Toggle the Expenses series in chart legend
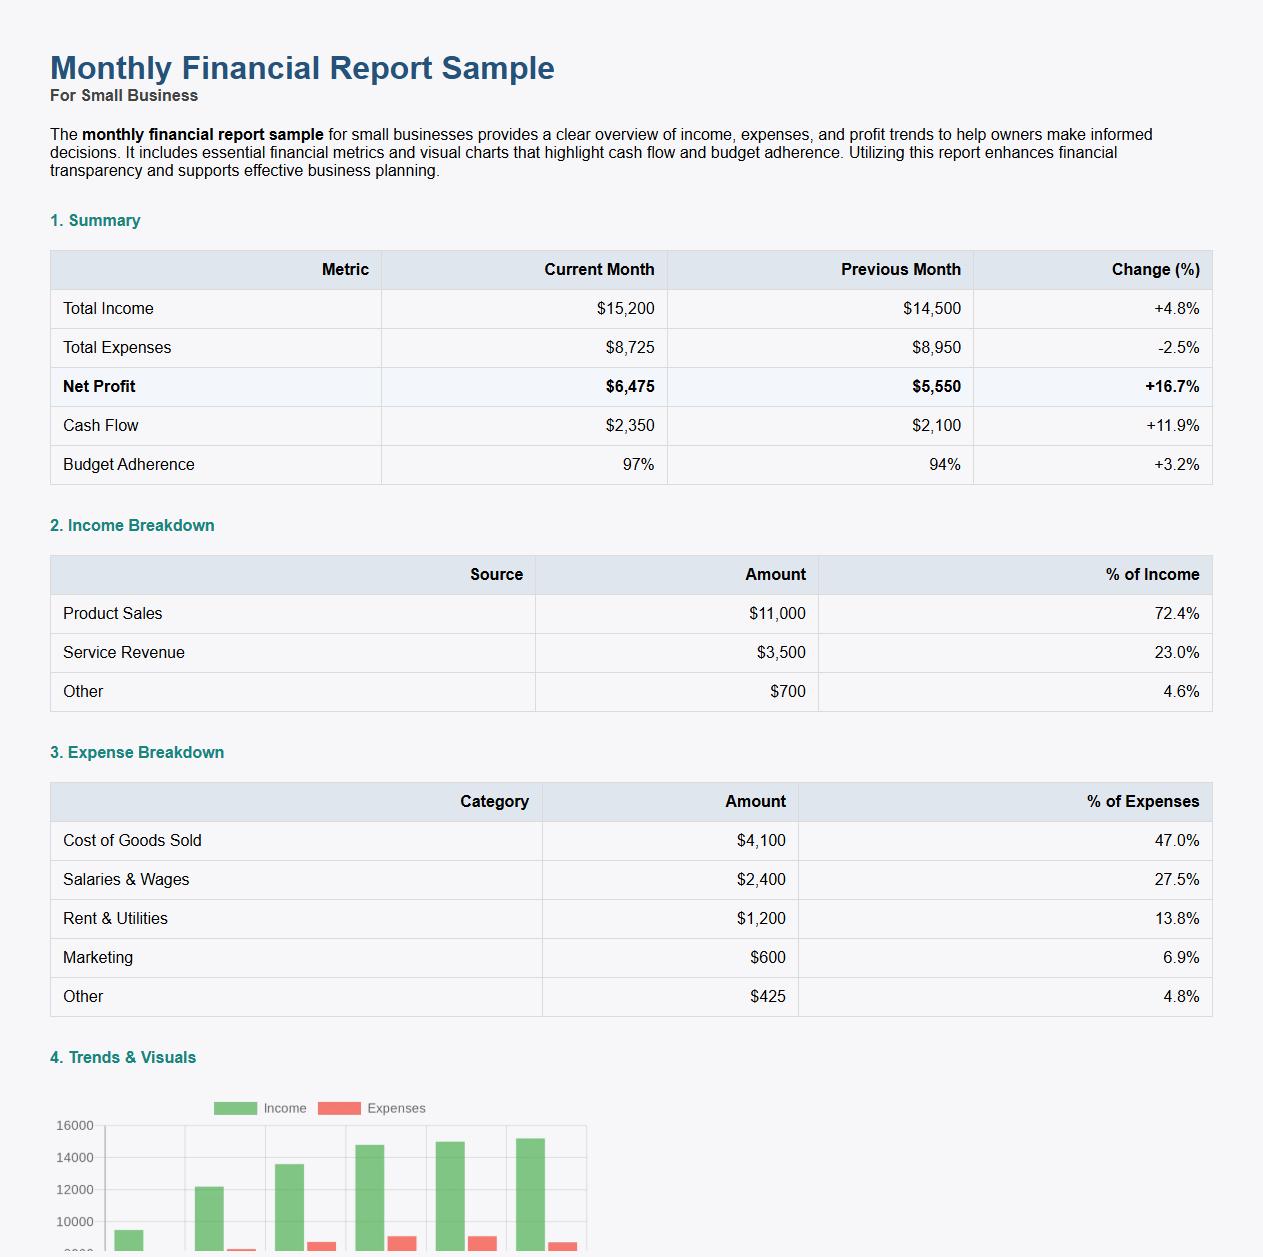1263x1257 pixels. click(x=396, y=1108)
